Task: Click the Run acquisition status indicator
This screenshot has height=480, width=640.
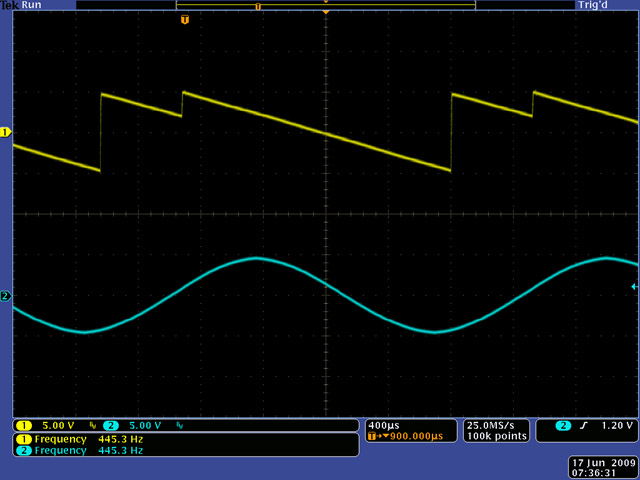Action: coord(32,5)
